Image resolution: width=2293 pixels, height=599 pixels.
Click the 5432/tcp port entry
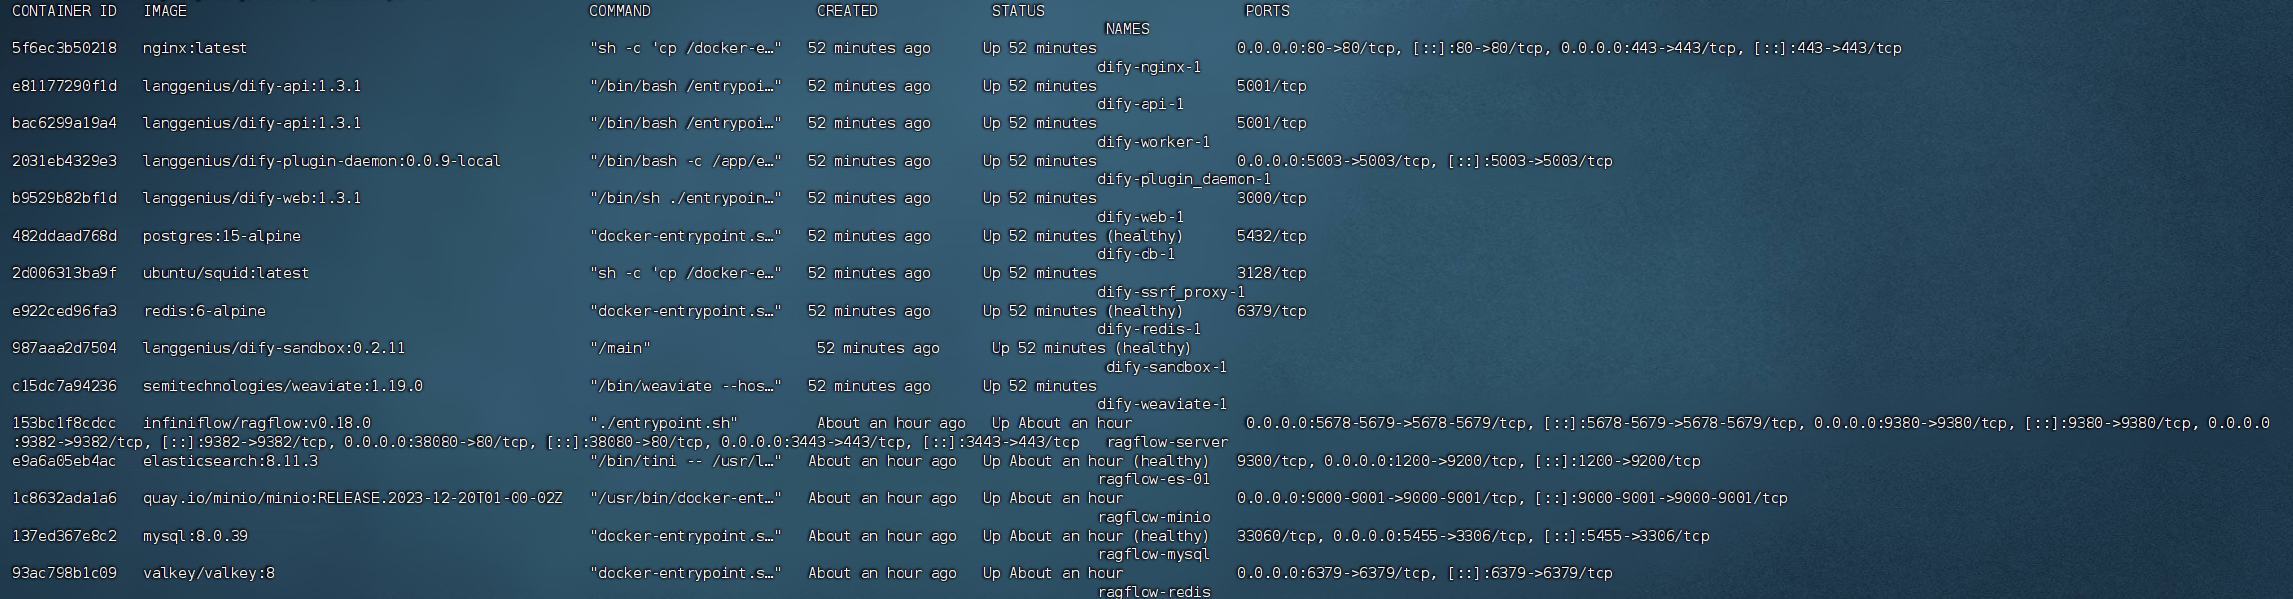(x=1272, y=236)
